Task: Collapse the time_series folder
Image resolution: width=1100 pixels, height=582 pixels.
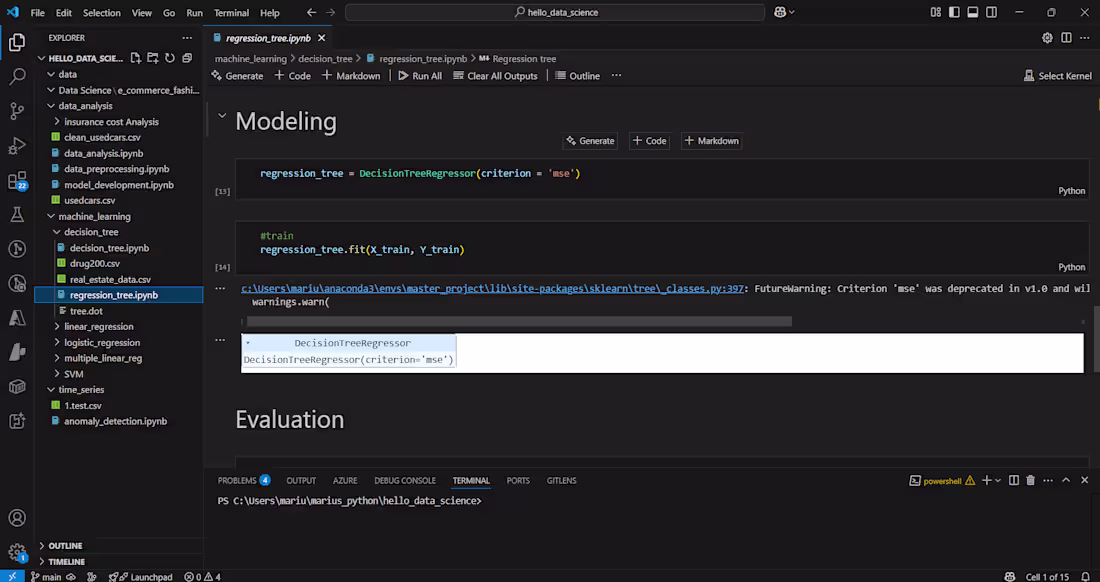Action: coord(51,390)
